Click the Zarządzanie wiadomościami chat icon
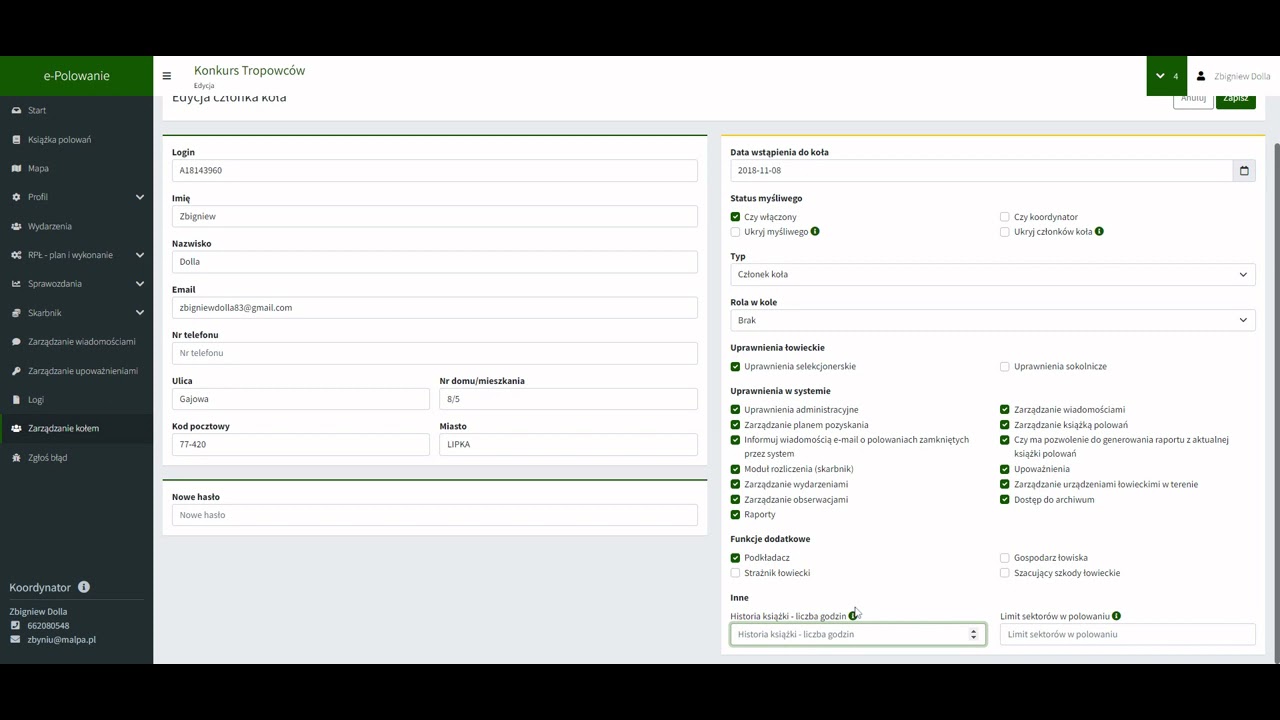Screen dimensions: 1280x720 pos(16,342)
